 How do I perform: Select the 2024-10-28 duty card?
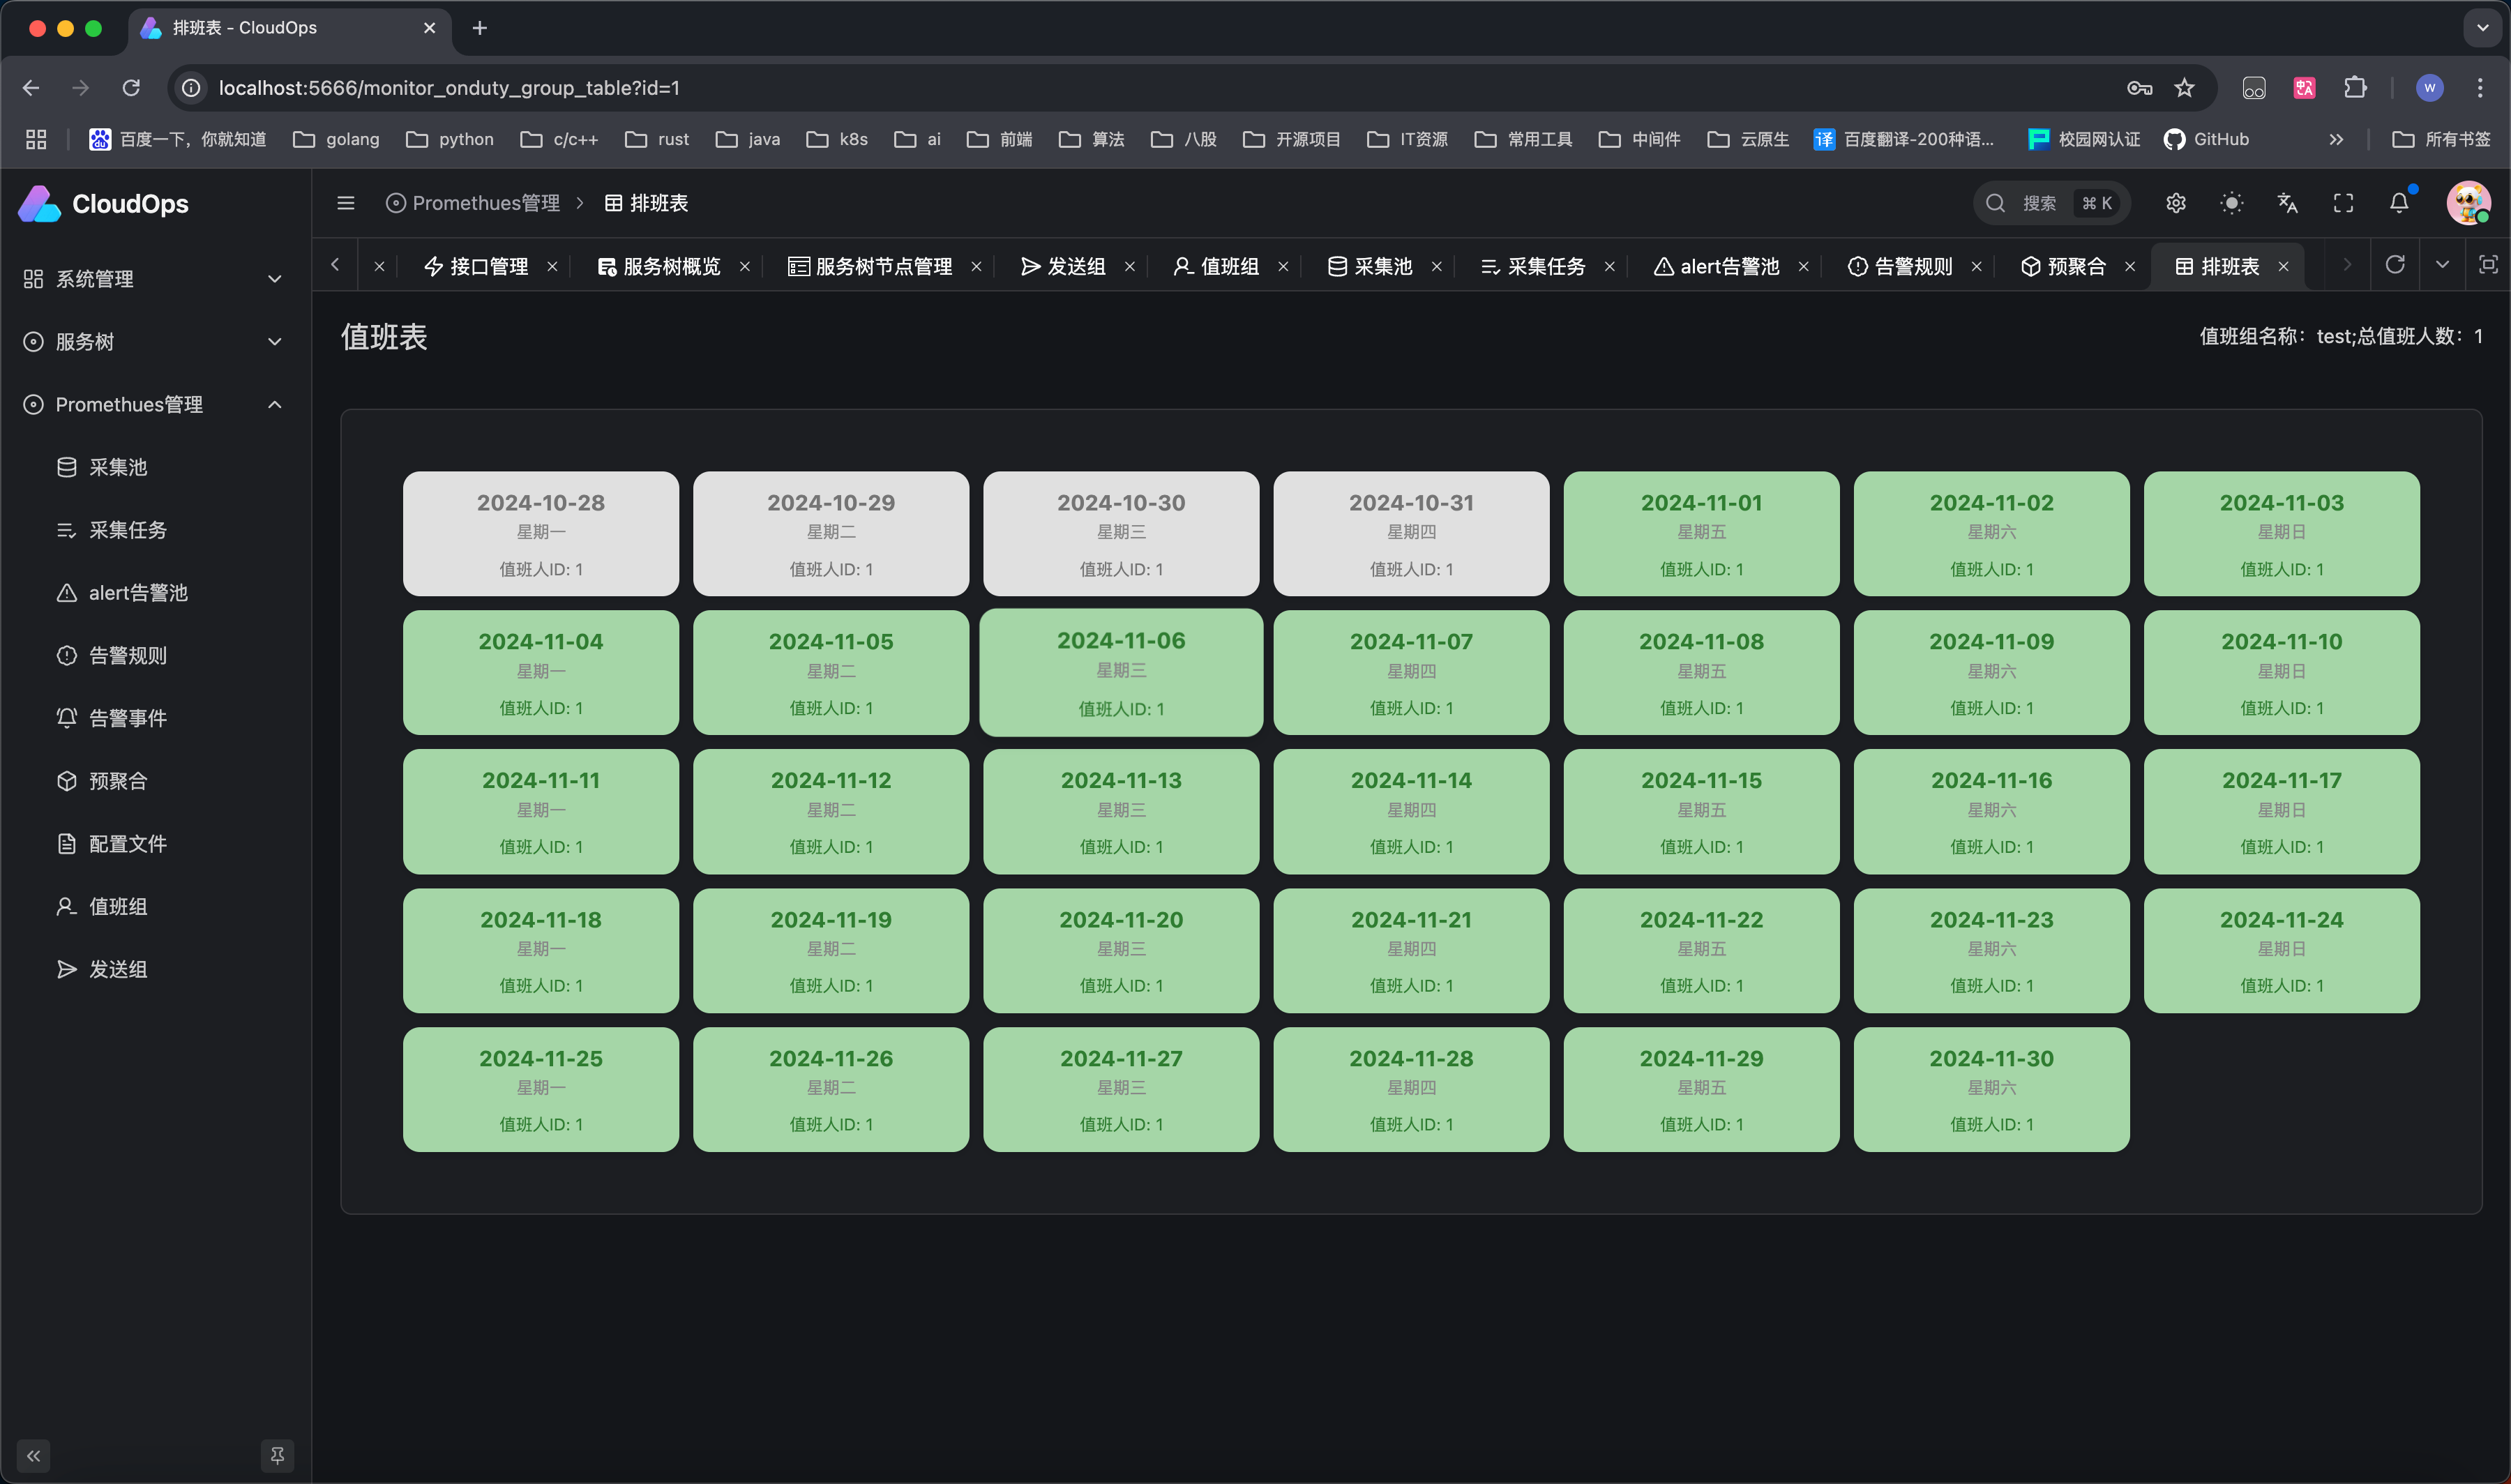(541, 534)
